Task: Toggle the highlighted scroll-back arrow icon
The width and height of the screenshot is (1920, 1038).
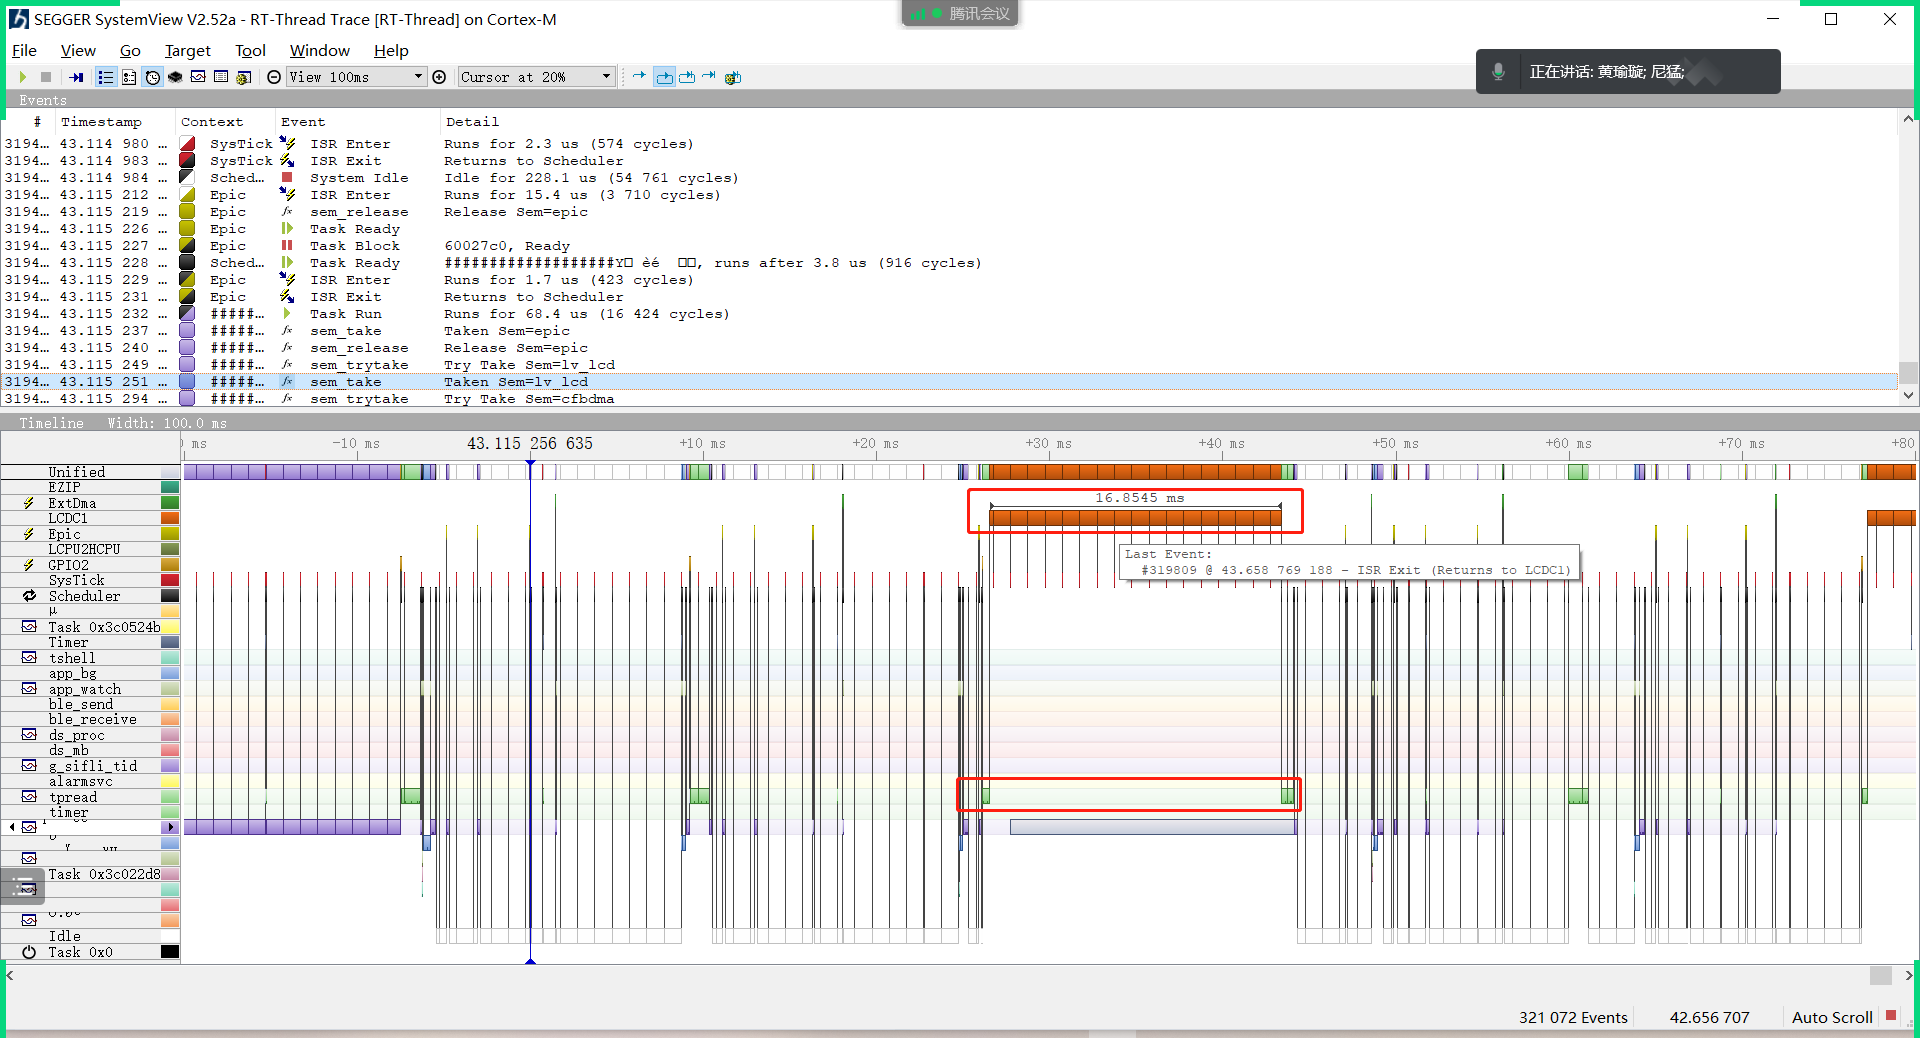Action: (x=664, y=77)
